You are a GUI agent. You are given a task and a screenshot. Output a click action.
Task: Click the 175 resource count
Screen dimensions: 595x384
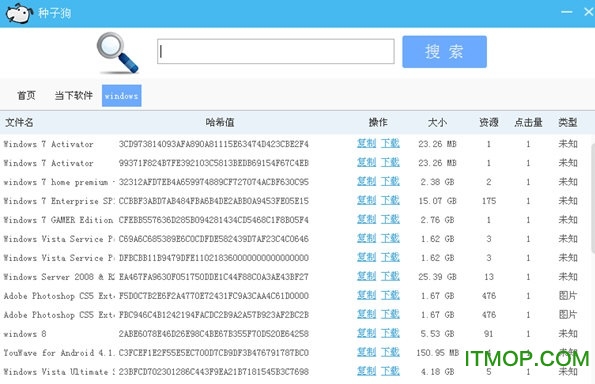click(x=489, y=201)
